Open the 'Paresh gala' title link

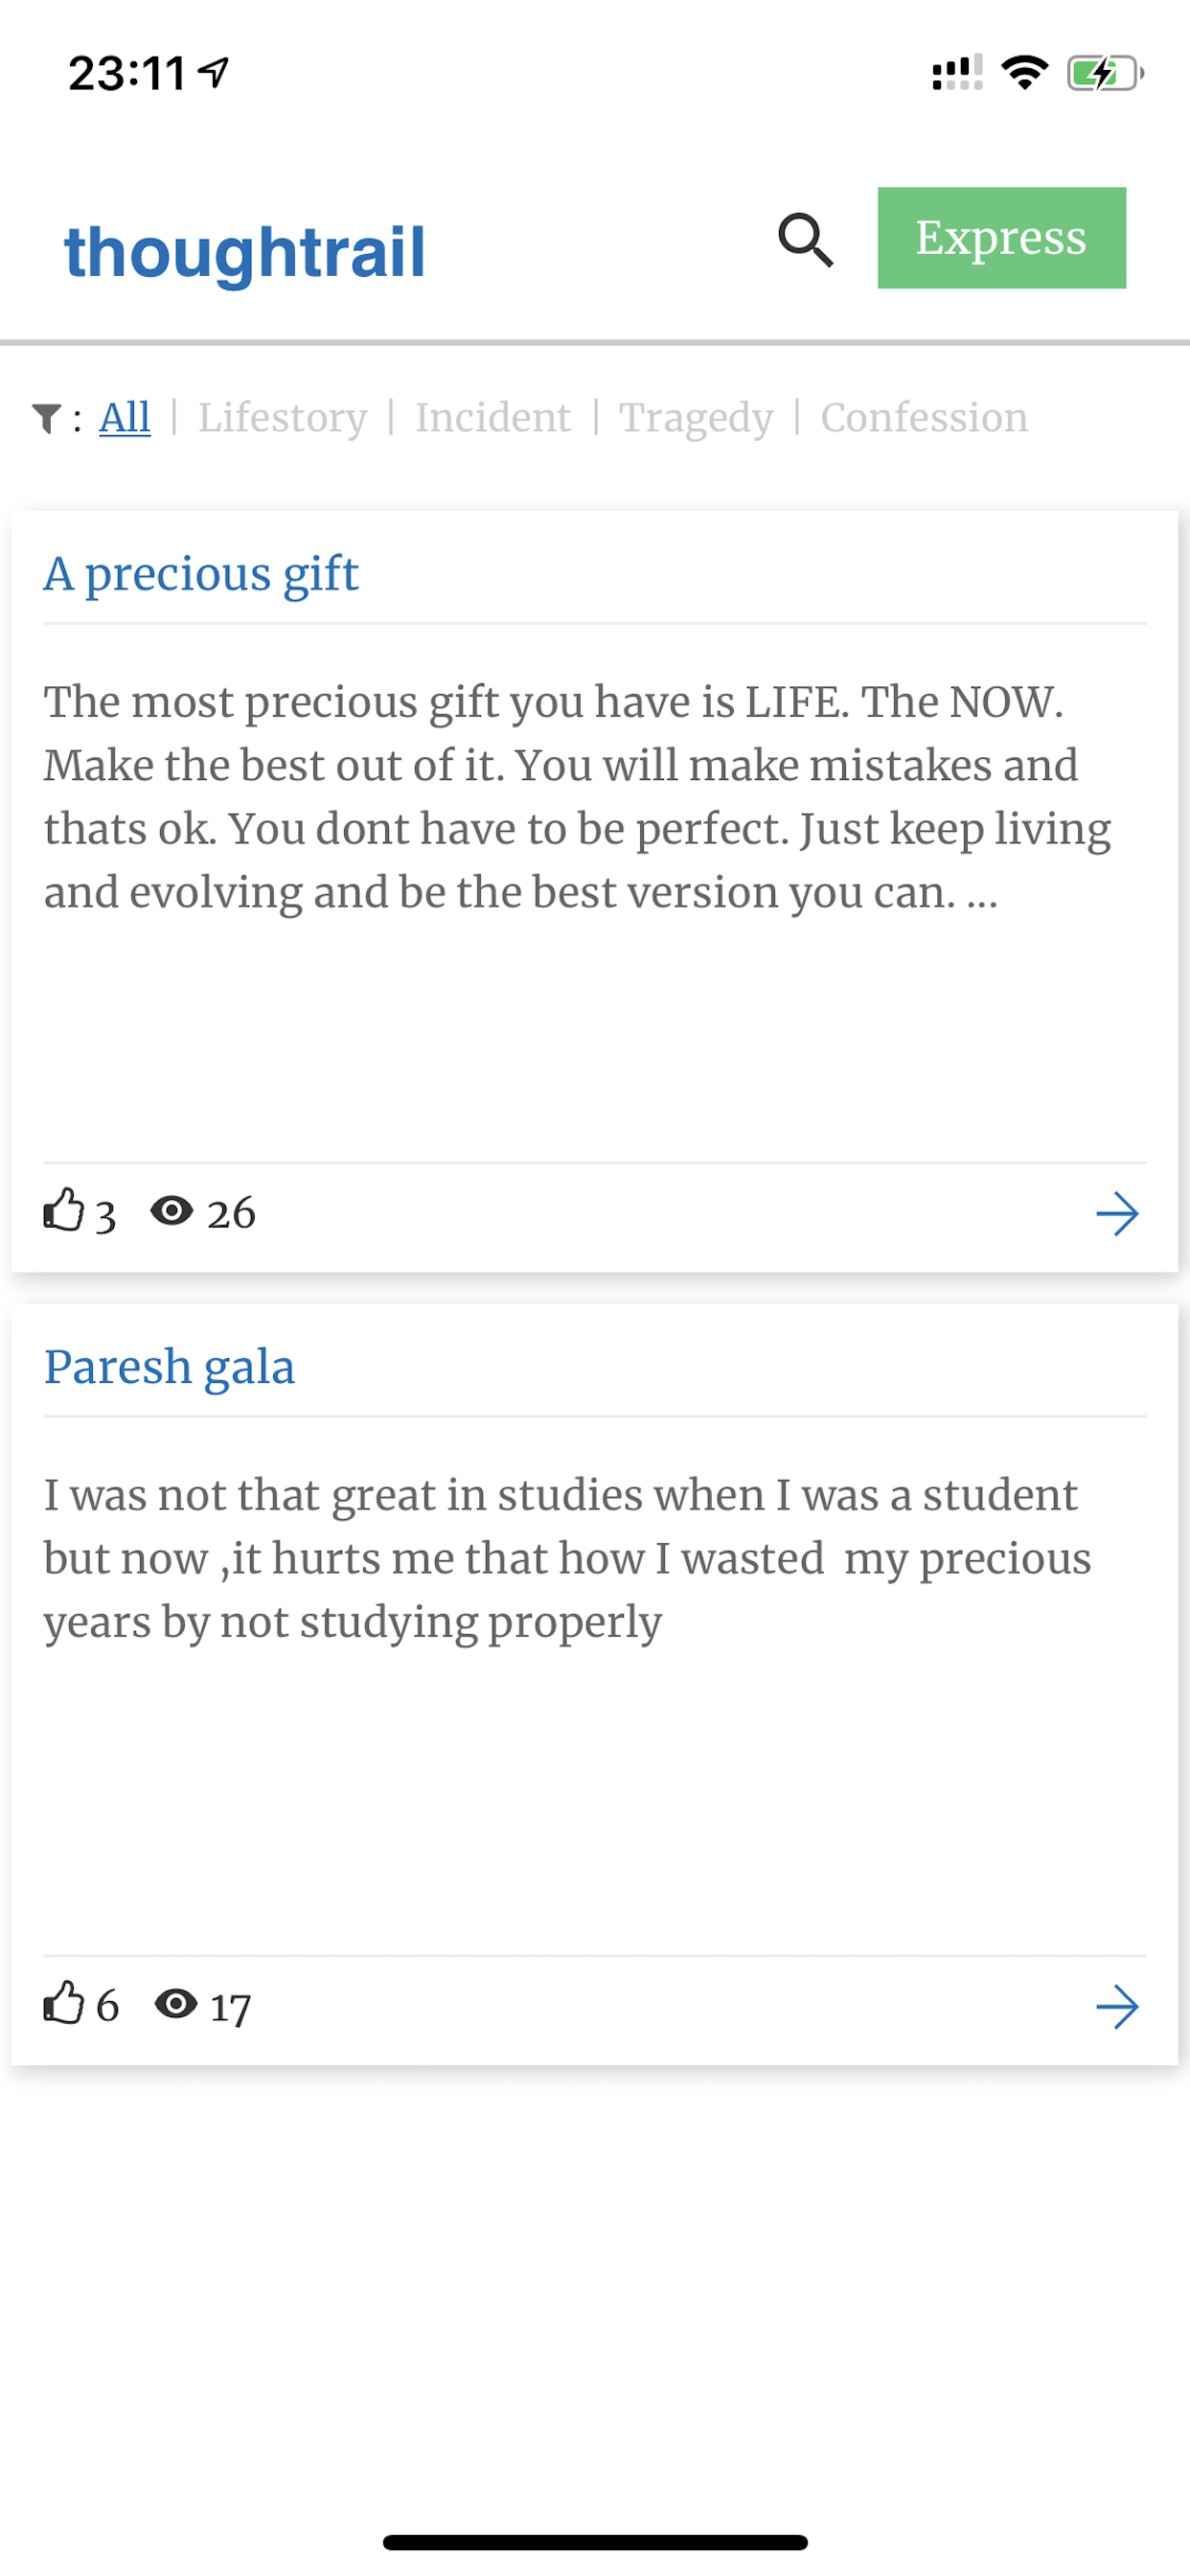coord(169,1366)
